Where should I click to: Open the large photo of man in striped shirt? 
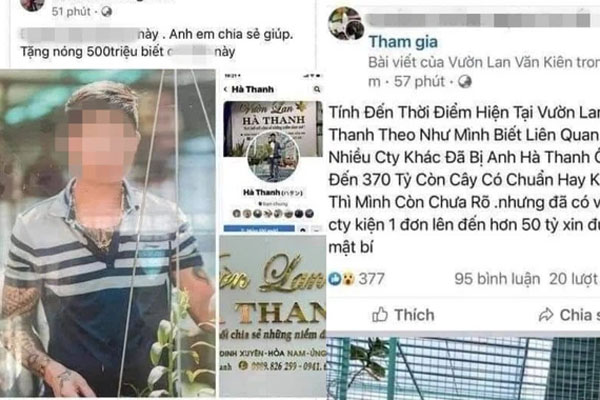[x=108, y=233]
